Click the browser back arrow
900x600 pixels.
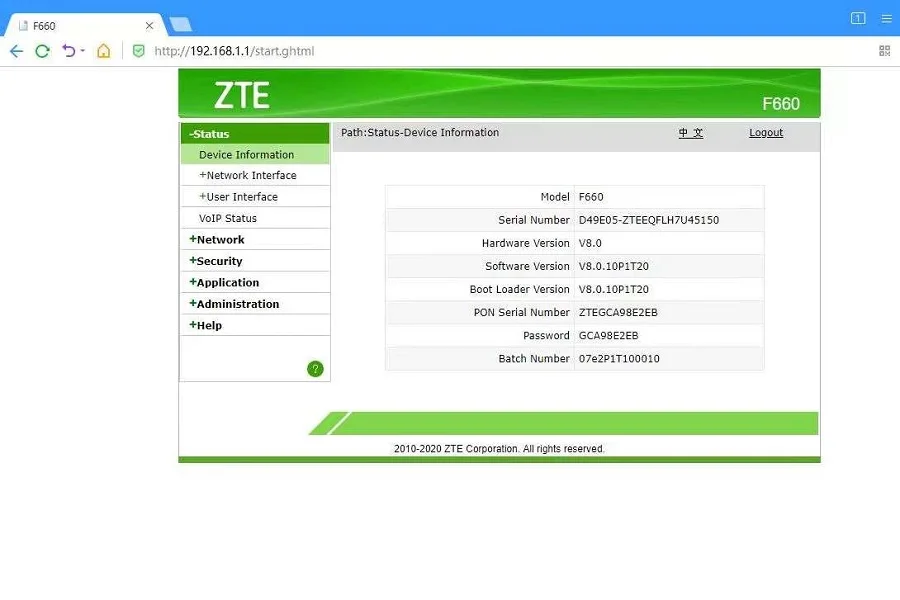click(16, 51)
